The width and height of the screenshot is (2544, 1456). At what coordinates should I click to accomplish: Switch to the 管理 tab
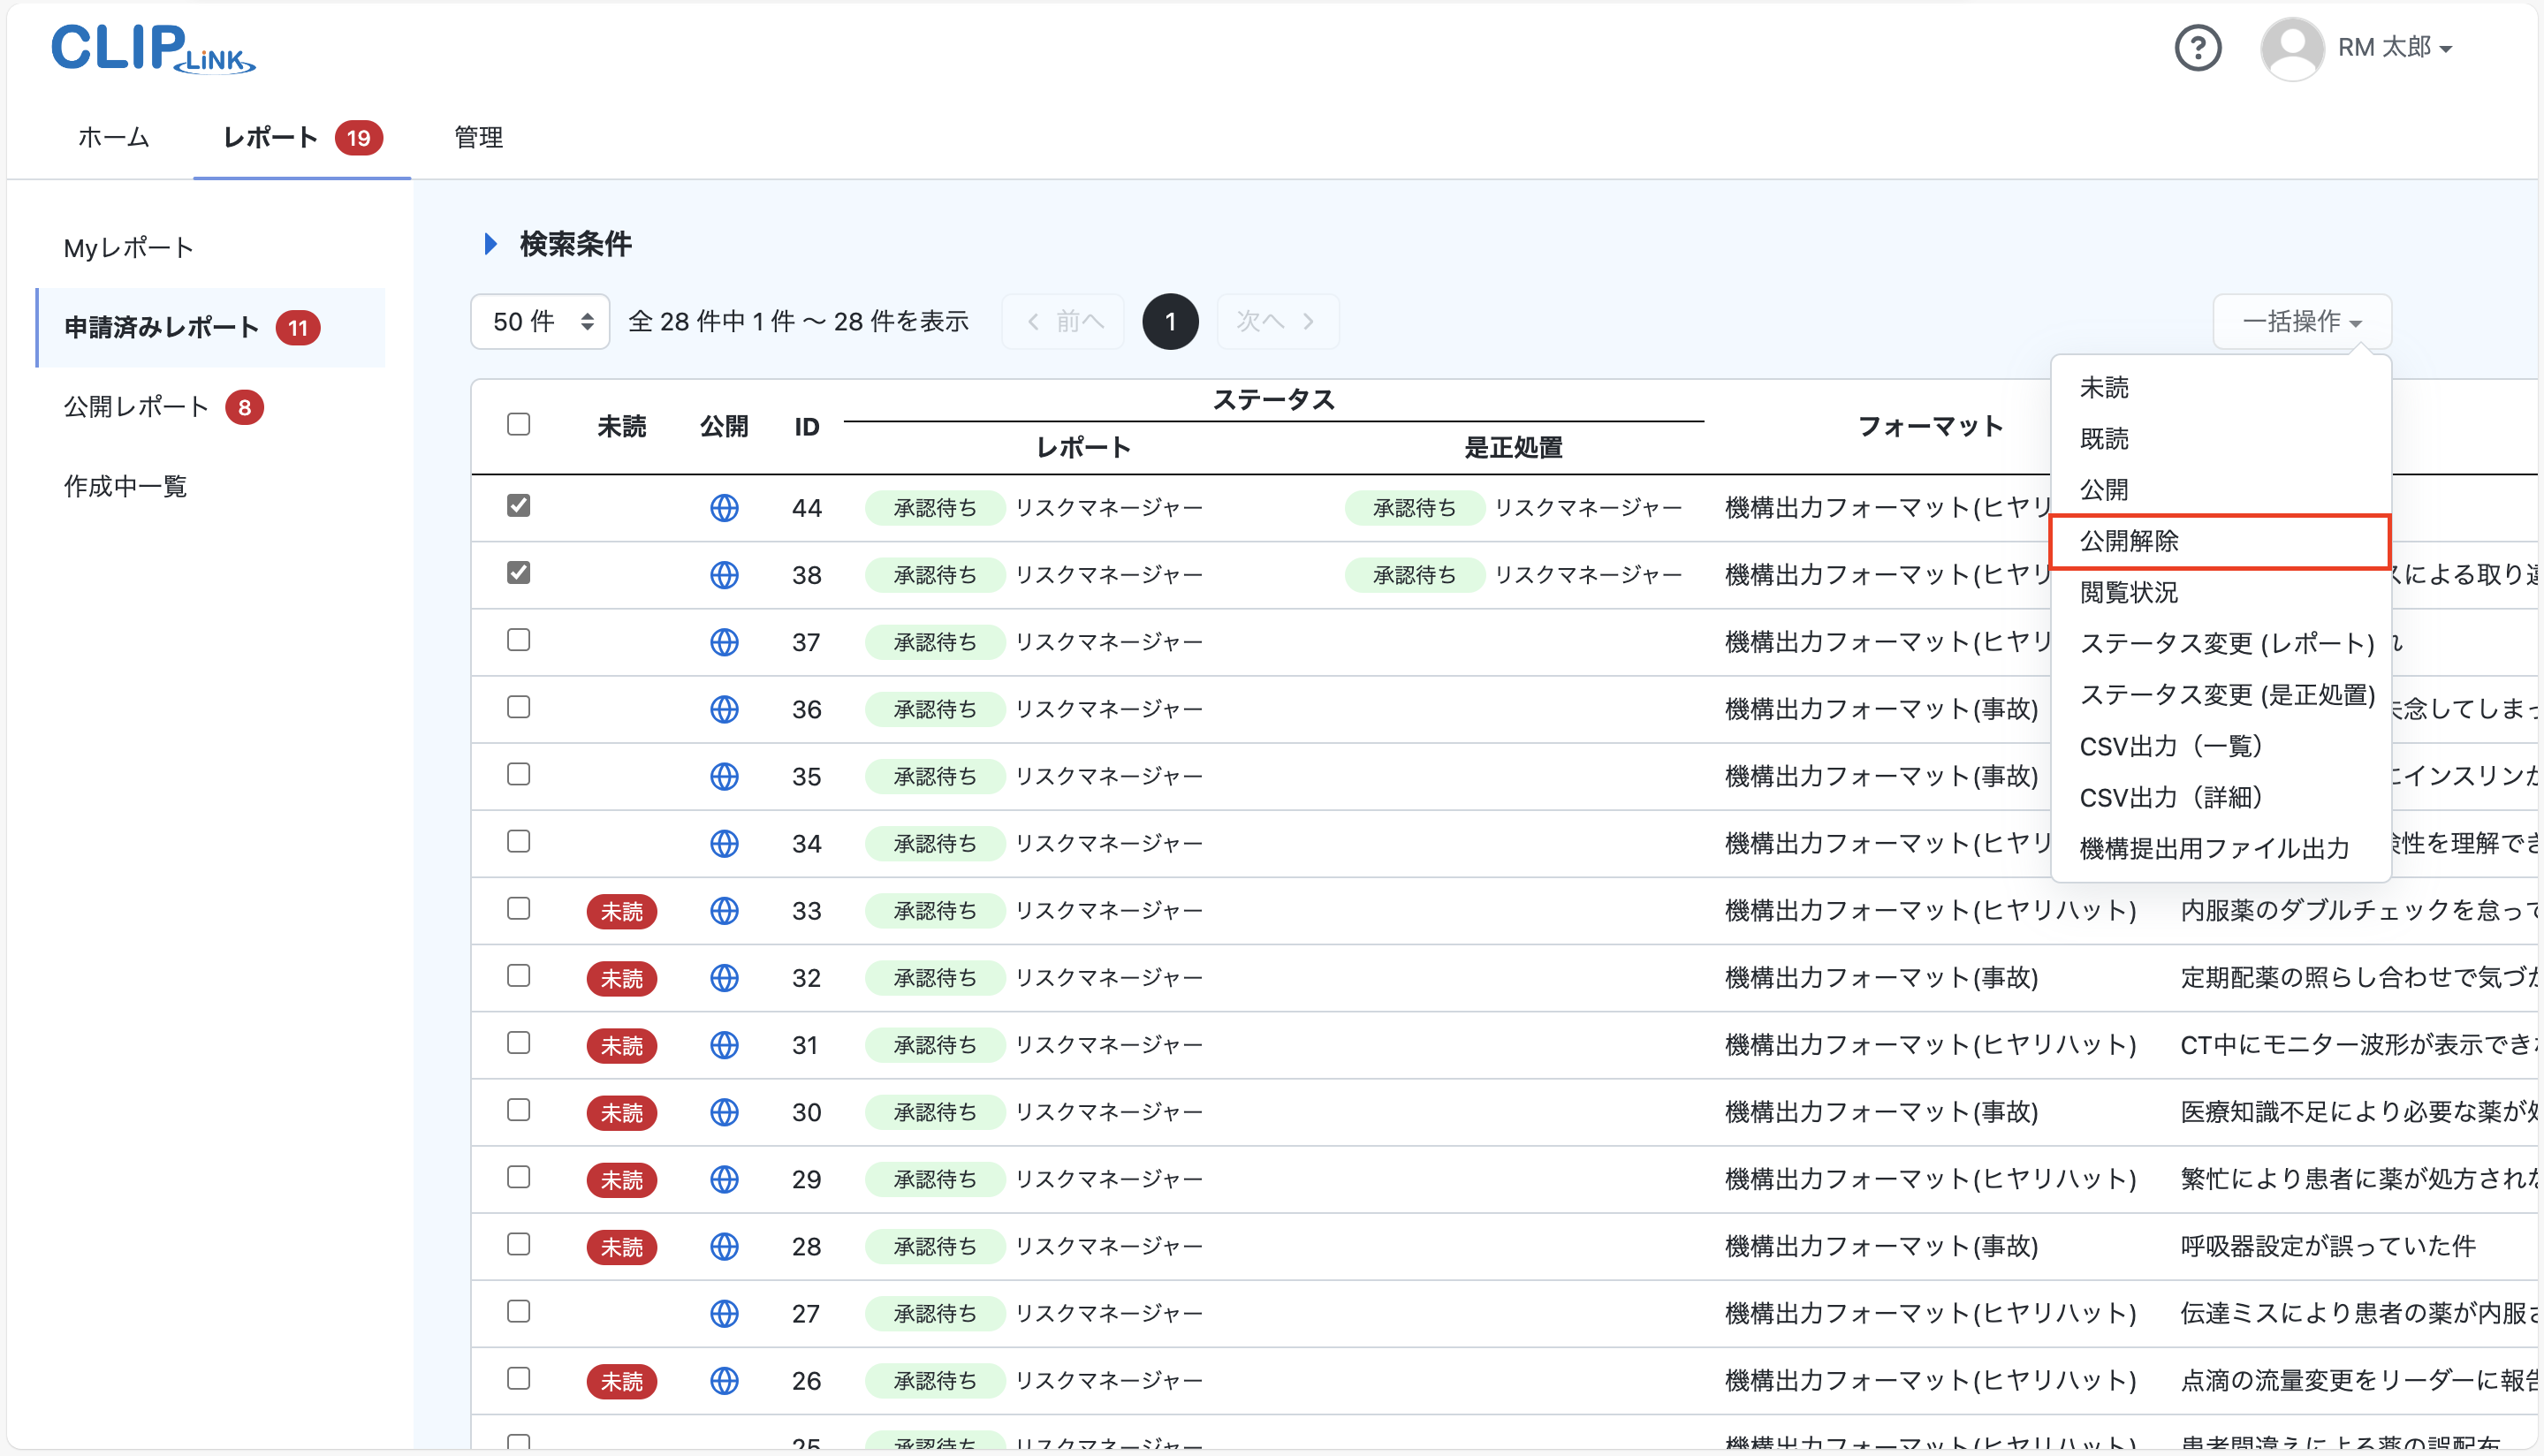(x=478, y=138)
